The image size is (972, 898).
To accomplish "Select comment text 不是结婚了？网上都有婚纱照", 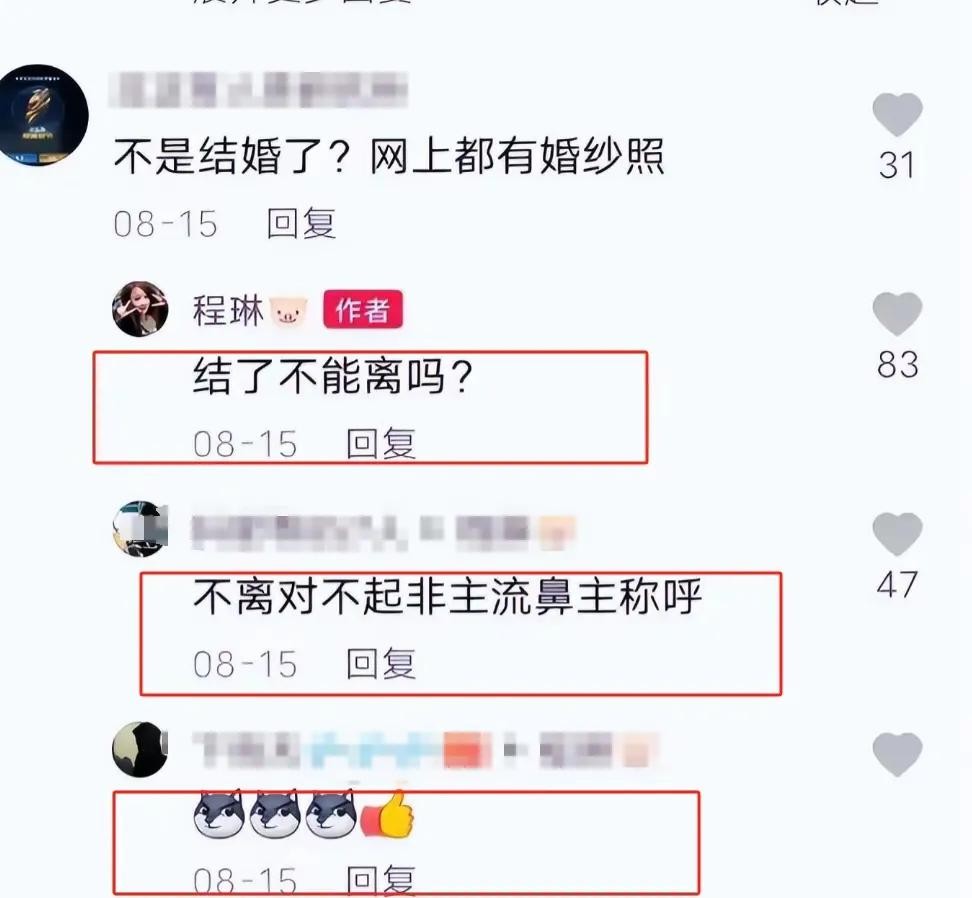I will 389,156.
